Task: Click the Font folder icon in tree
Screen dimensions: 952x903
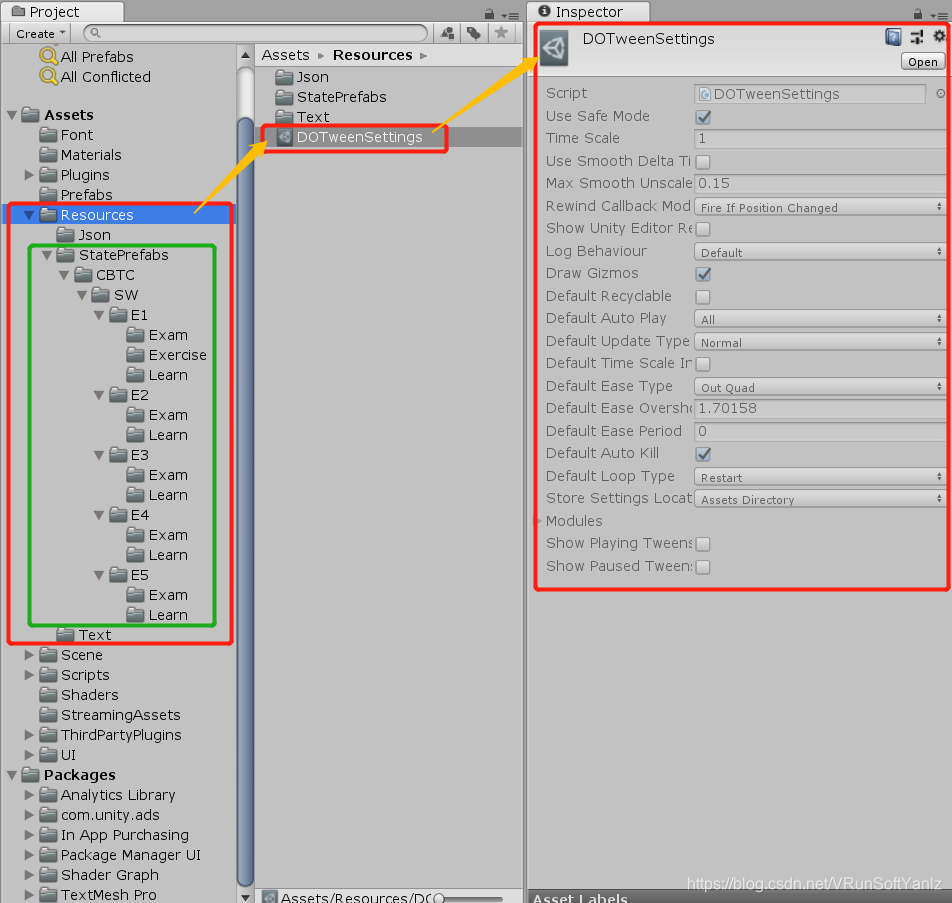Action: (x=49, y=135)
